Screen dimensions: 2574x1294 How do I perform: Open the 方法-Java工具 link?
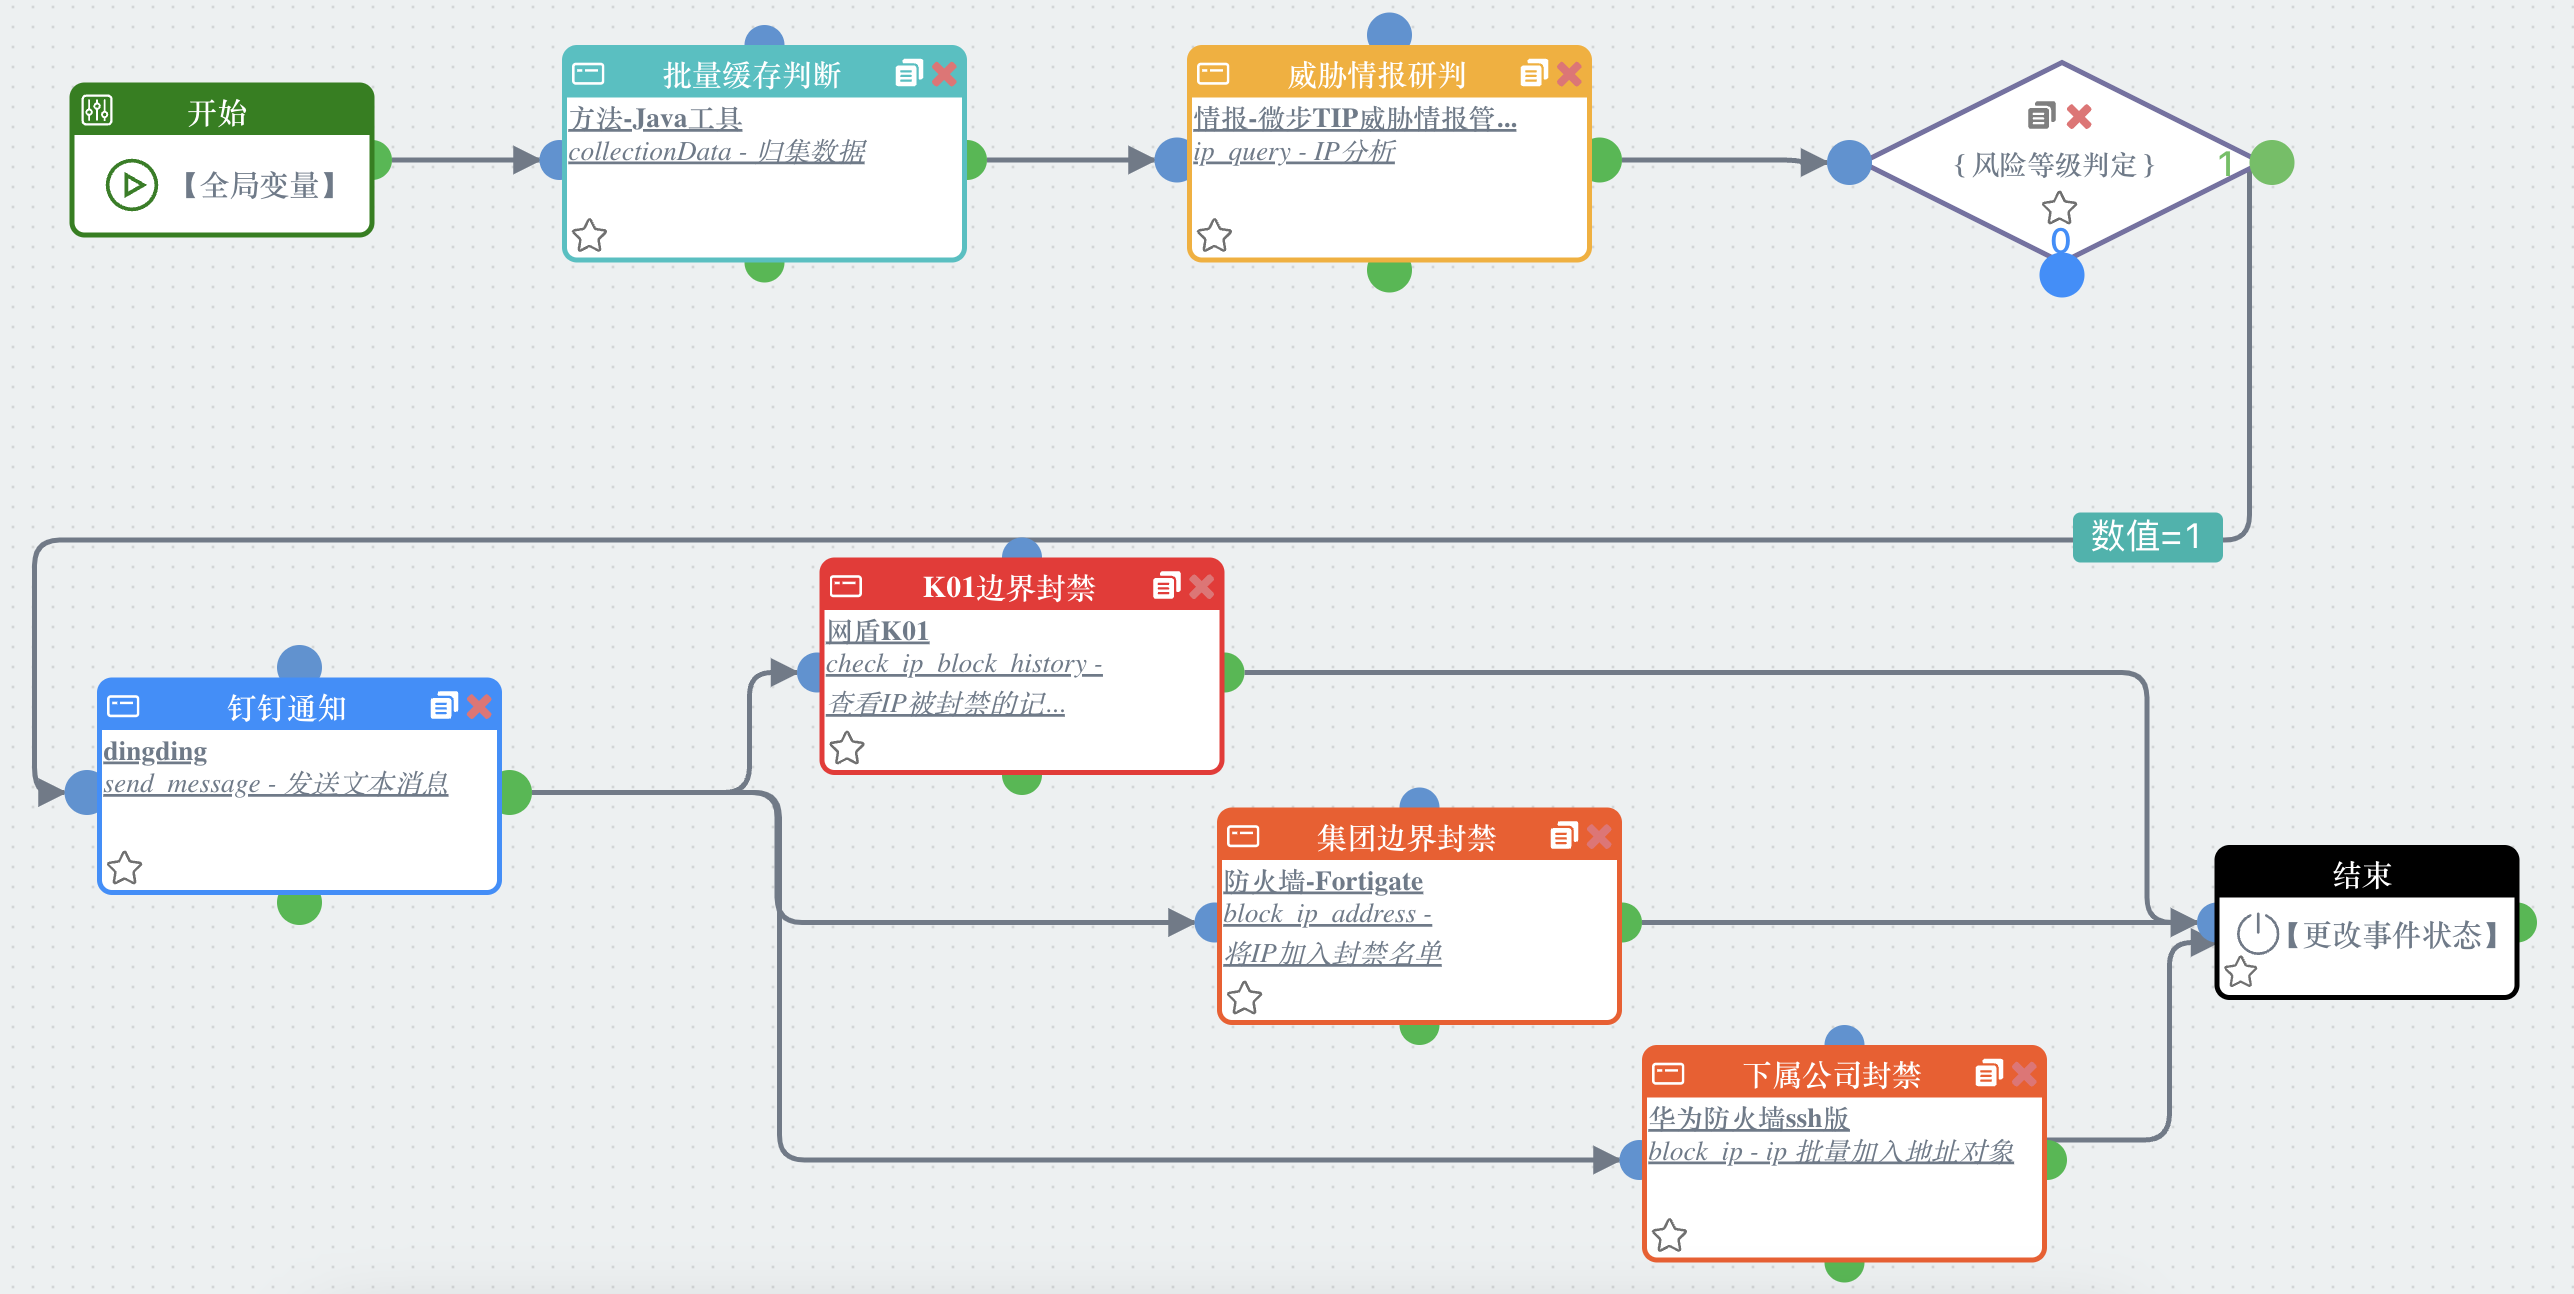click(655, 119)
